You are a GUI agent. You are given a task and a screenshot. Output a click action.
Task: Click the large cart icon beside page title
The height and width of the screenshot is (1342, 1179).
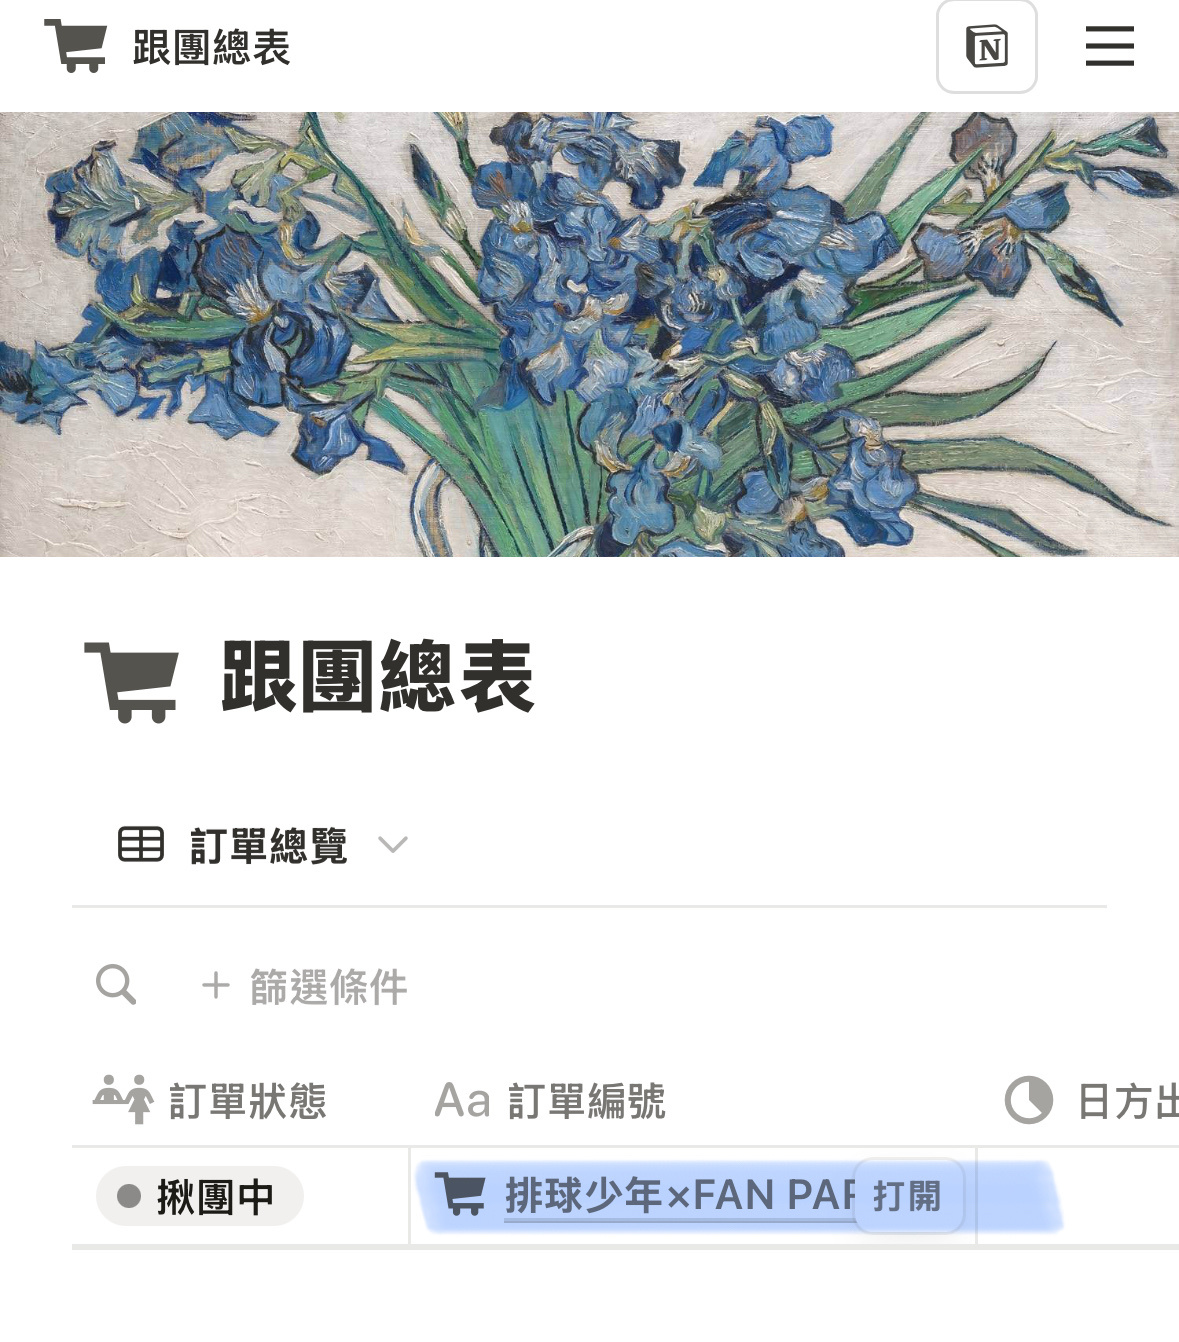132,680
